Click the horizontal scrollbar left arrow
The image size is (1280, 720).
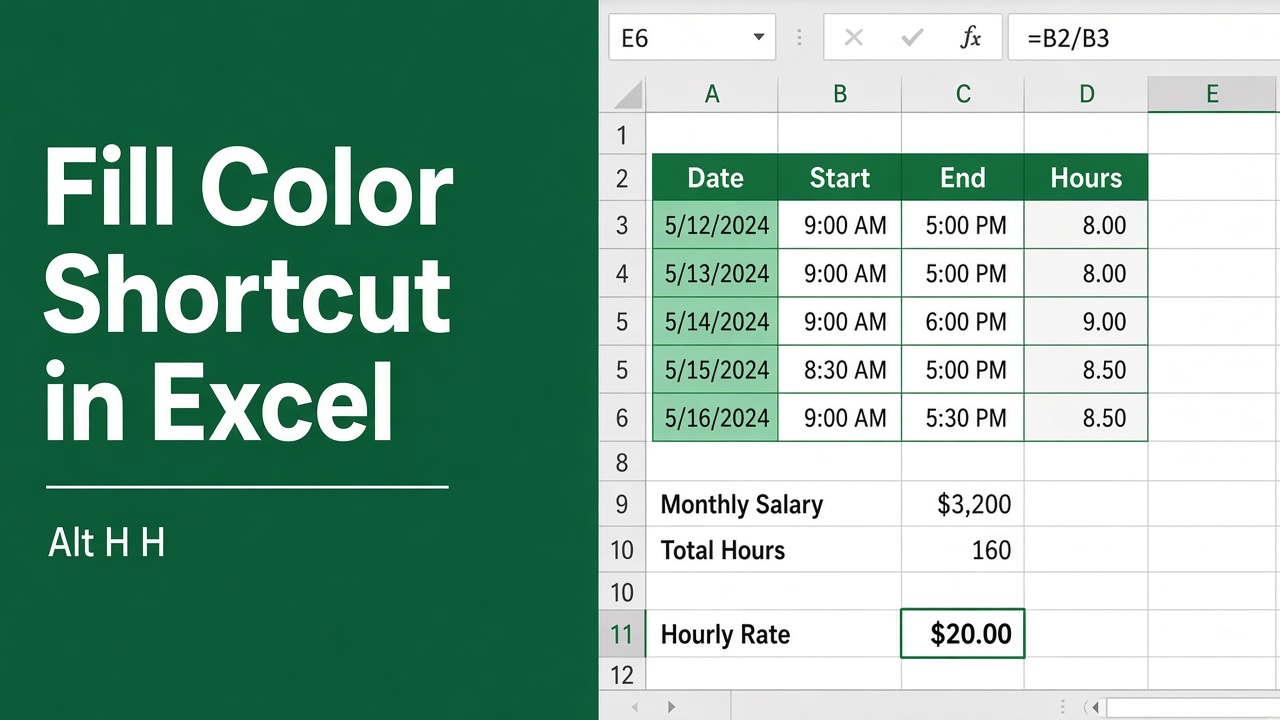coord(1096,708)
